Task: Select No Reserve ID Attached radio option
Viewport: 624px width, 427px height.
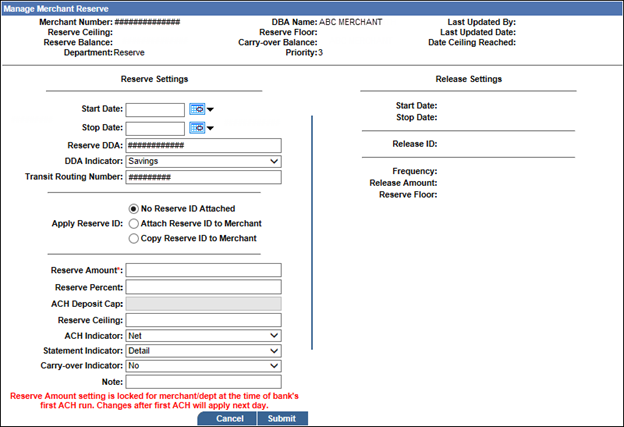Action: (x=134, y=209)
